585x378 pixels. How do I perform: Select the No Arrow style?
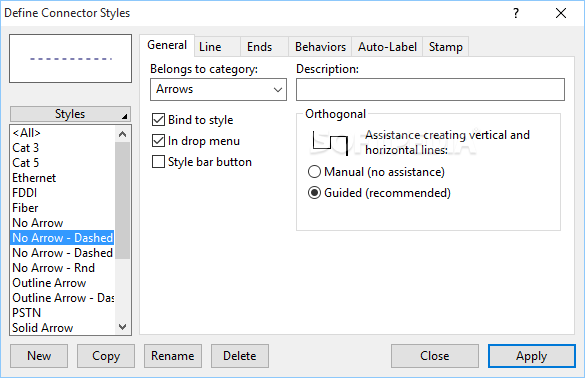62,223
